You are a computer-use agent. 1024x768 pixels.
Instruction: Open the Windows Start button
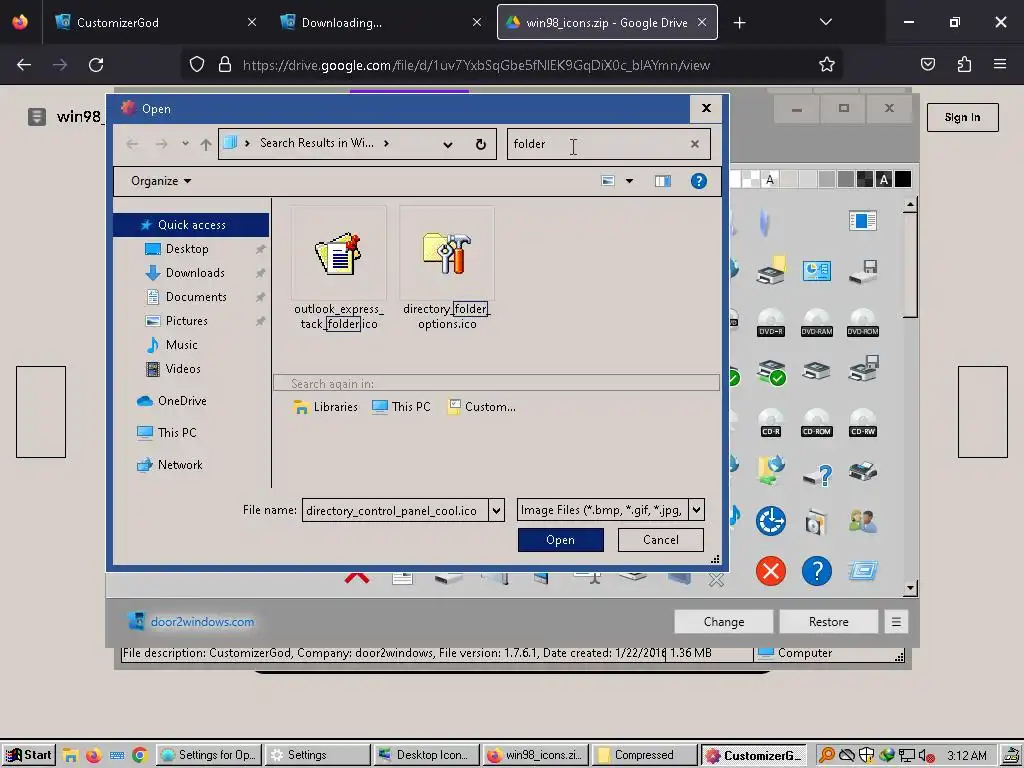coord(28,755)
